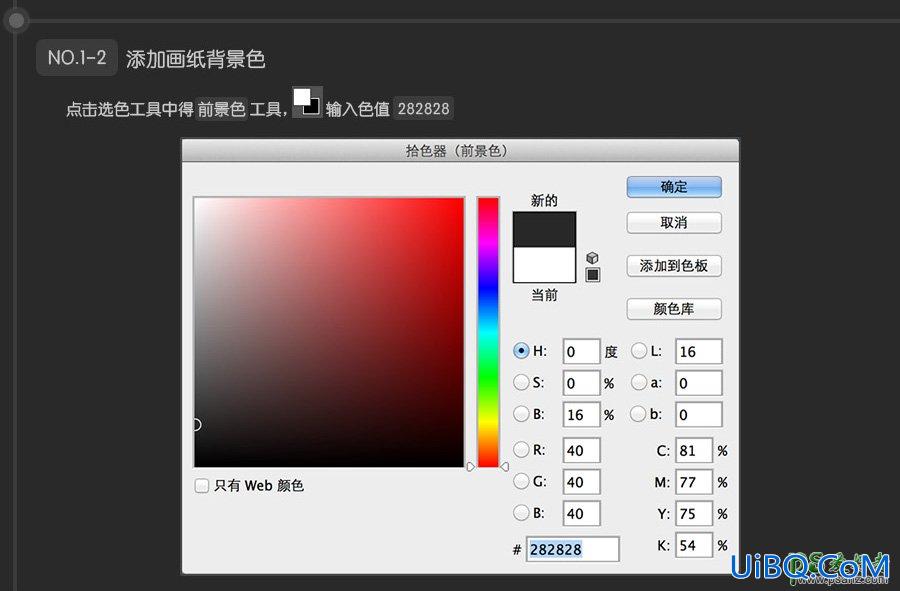
Task: Click the foreground/background color tool icon
Action: pyautogui.click(x=308, y=102)
